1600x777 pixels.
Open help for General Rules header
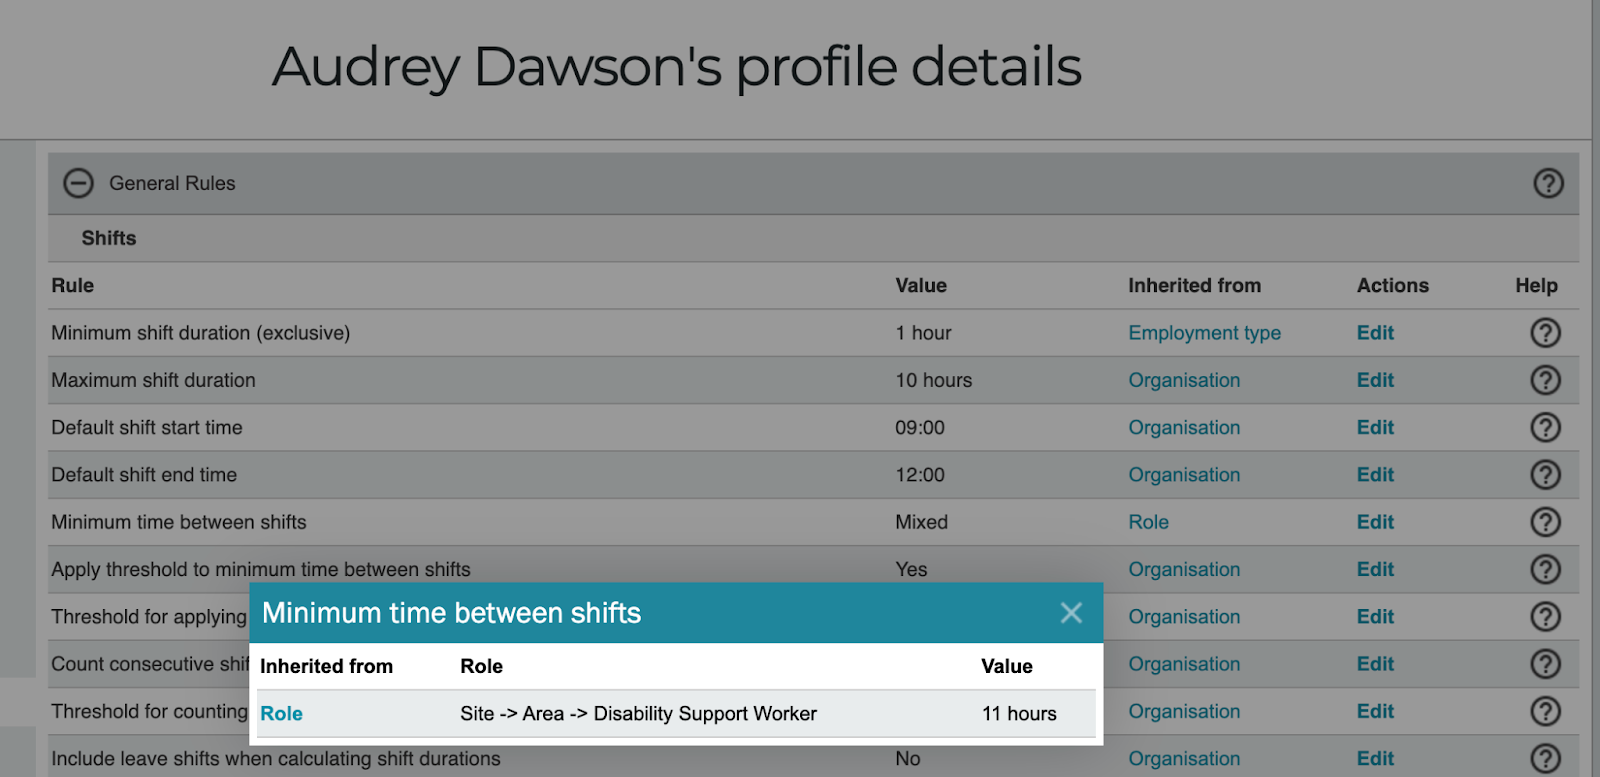[x=1548, y=183]
